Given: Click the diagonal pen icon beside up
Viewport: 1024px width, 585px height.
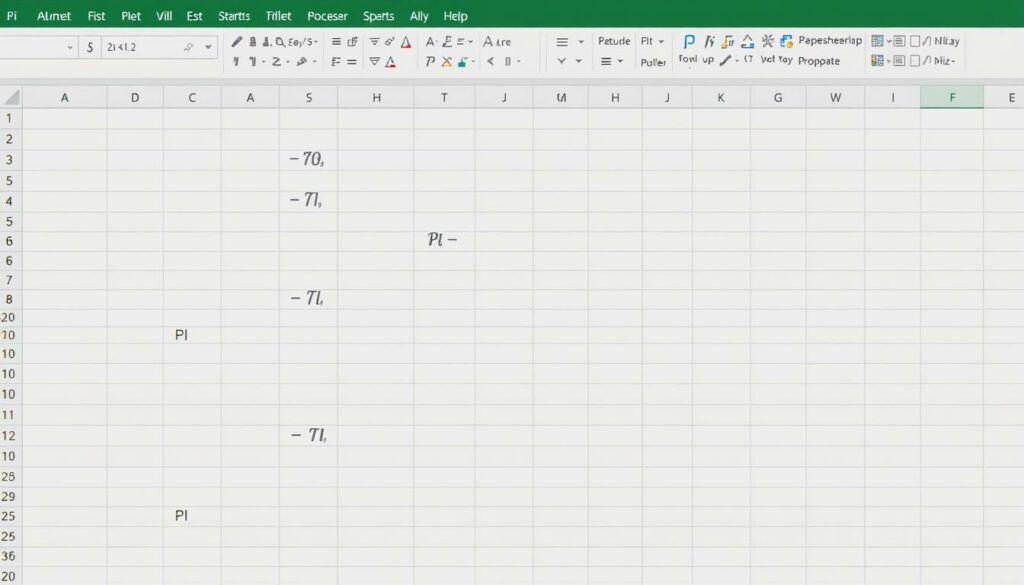Looking at the screenshot, I should pyautogui.click(x=725, y=61).
